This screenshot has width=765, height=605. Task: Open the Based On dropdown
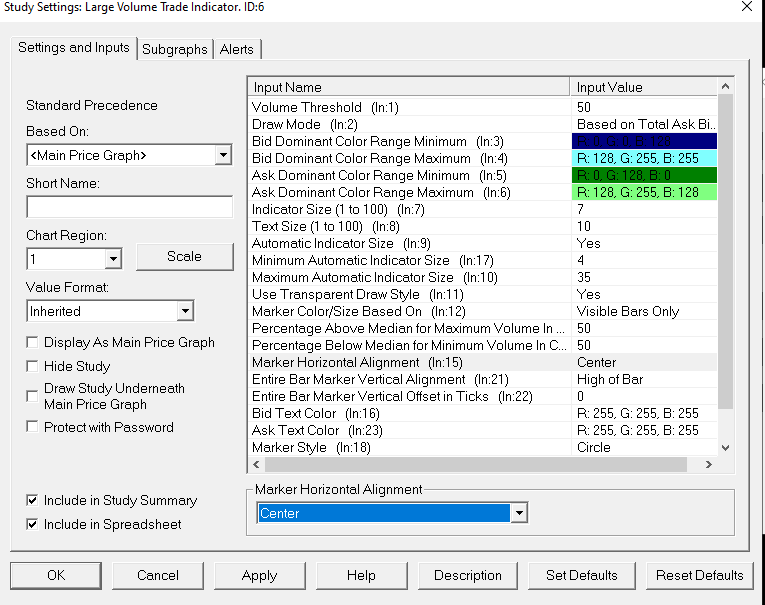coord(223,156)
